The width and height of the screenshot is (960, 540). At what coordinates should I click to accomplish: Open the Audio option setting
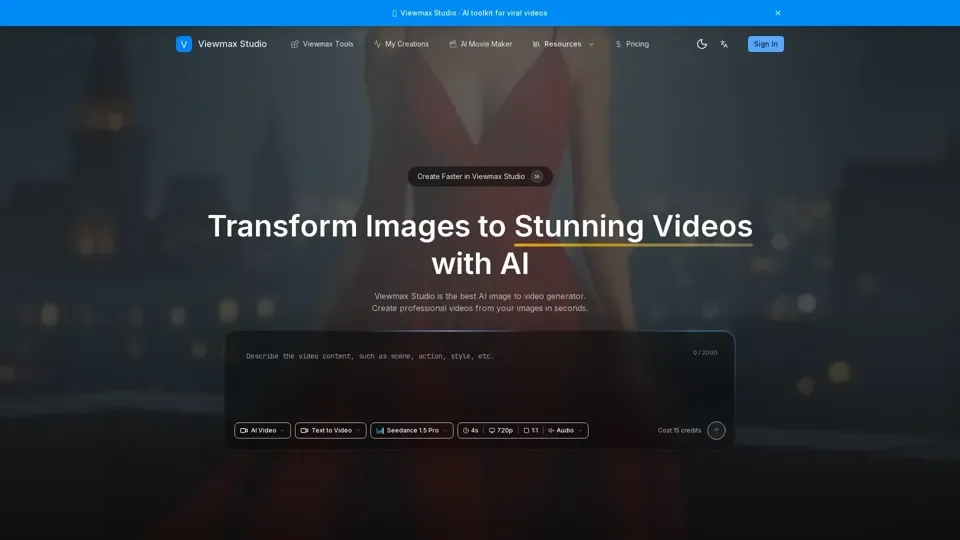(x=565, y=430)
